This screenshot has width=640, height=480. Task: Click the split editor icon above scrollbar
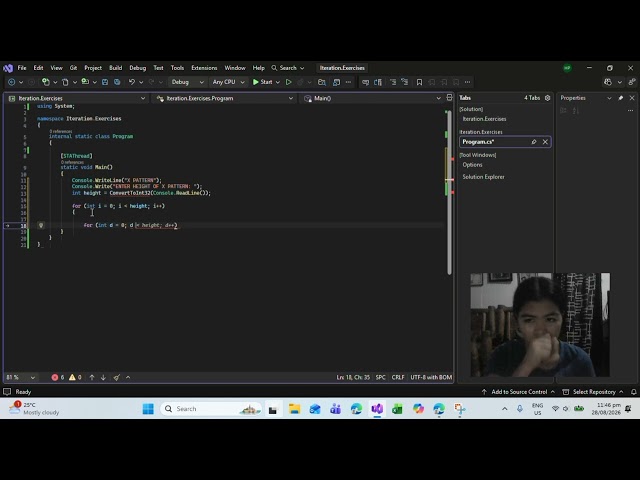click(x=449, y=98)
